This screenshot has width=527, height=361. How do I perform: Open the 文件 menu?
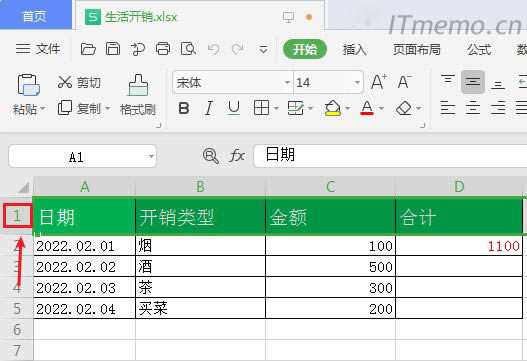point(38,49)
